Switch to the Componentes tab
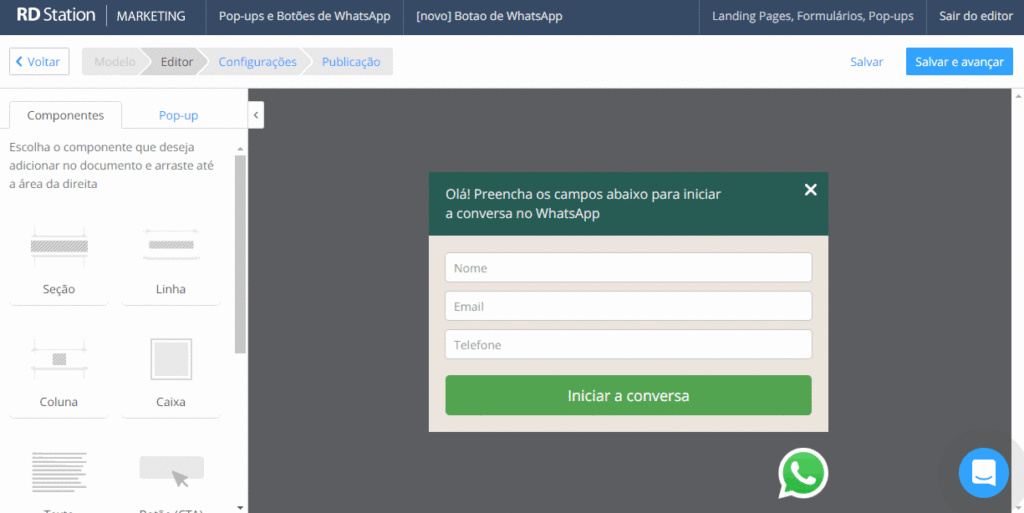The width and height of the screenshot is (1024, 513). 65,115
